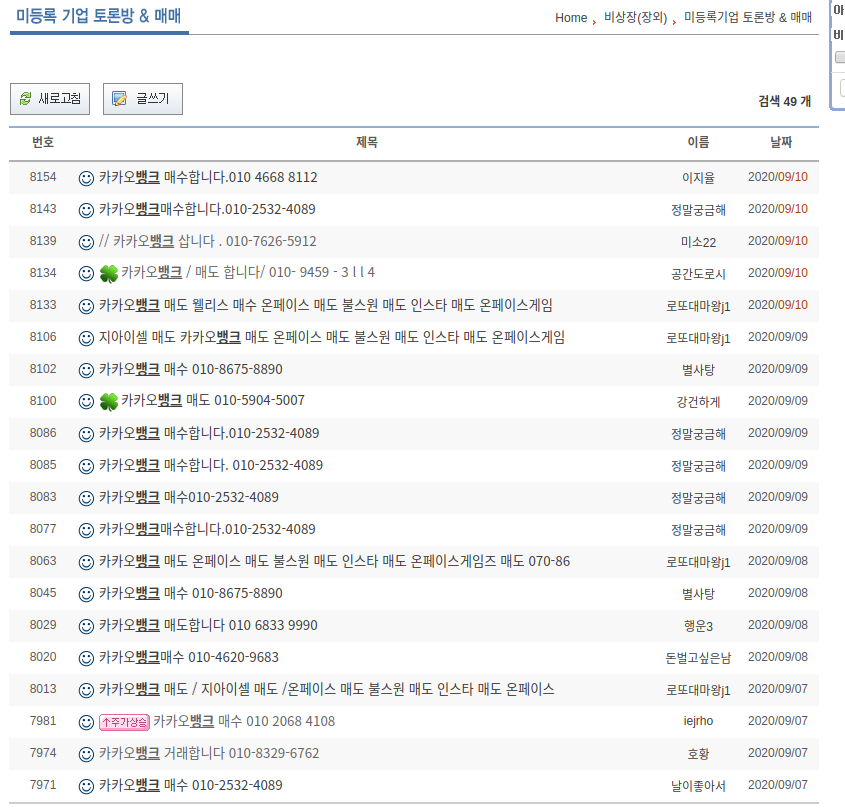Click smiley icon of post 8077
845x811 pixels.
pyautogui.click(x=86, y=530)
